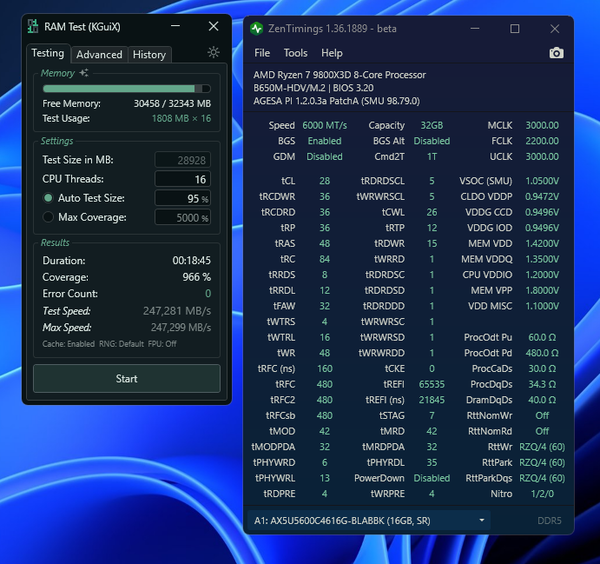Click the Duration value 00:18:45

(191, 261)
